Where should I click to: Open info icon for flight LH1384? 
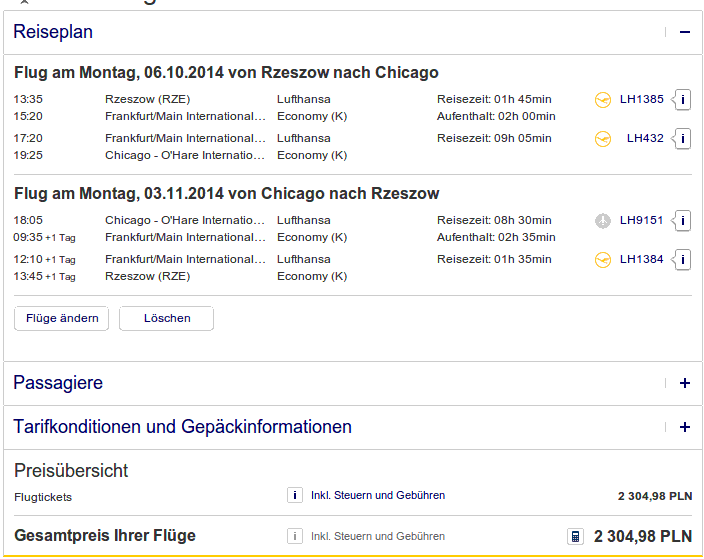pyautogui.click(x=682, y=260)
